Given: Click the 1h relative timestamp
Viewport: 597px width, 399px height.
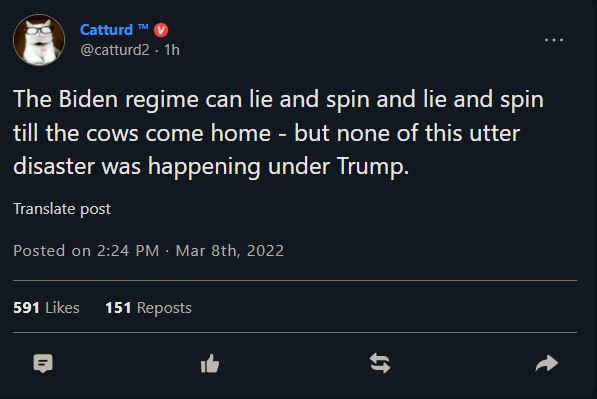Looking at the screenshot, I should coord(172,50).
